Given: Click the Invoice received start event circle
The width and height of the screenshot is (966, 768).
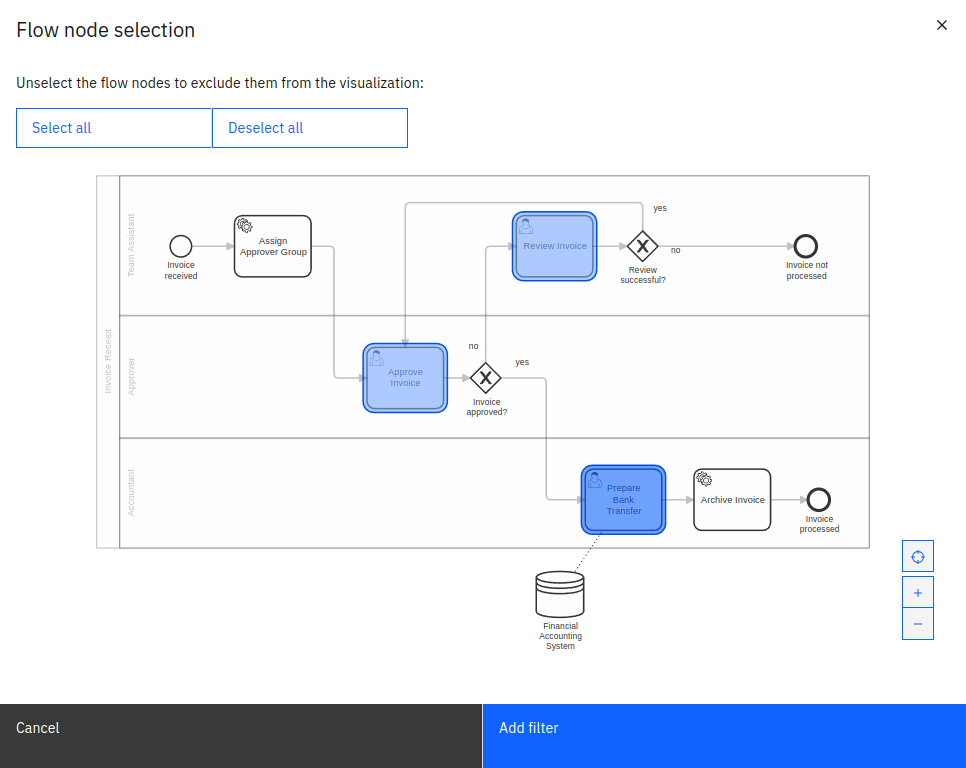Looking at the screenshot, I should pyautogui.click(x=181, y=248).
